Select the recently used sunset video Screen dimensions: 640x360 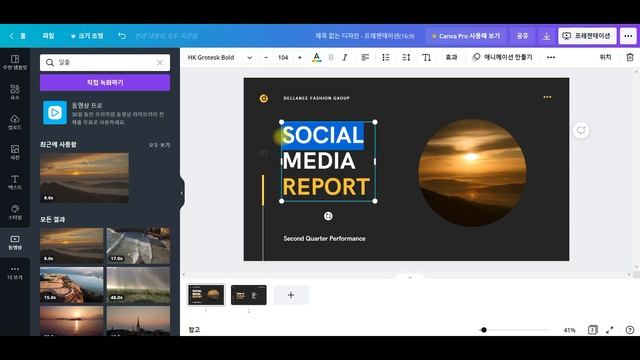point(84,178)
